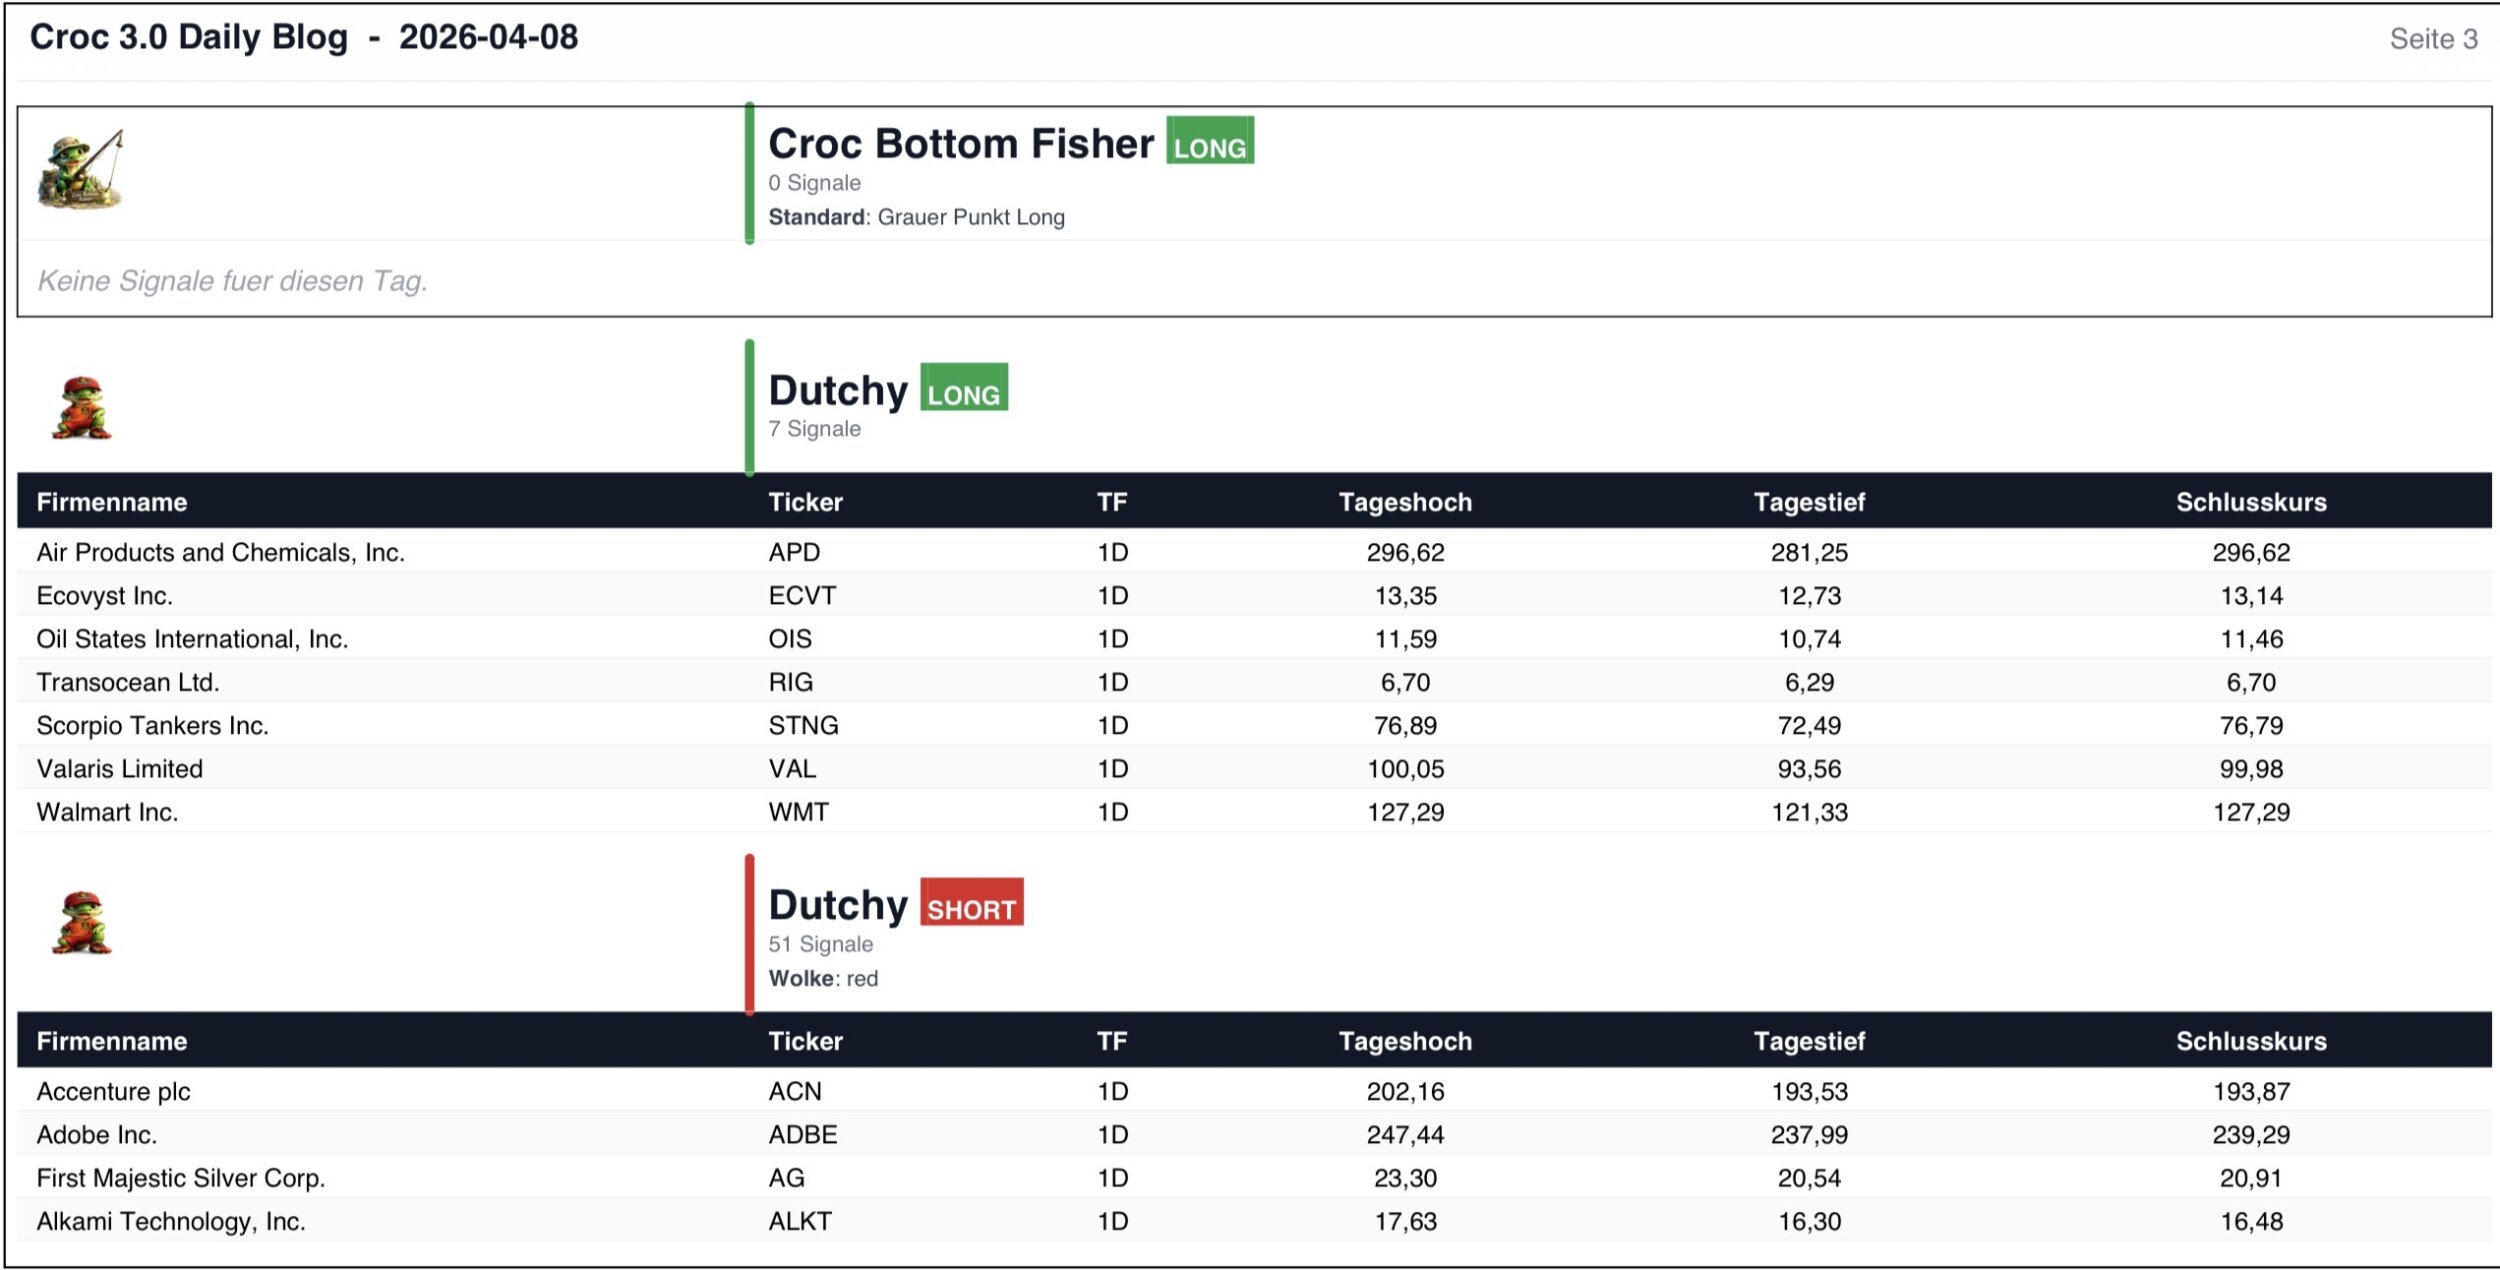Click the Tageshoch header in the Dutchy Short table
The height and width of the screenshot is (1270, 2500).
(1405, 1041)
